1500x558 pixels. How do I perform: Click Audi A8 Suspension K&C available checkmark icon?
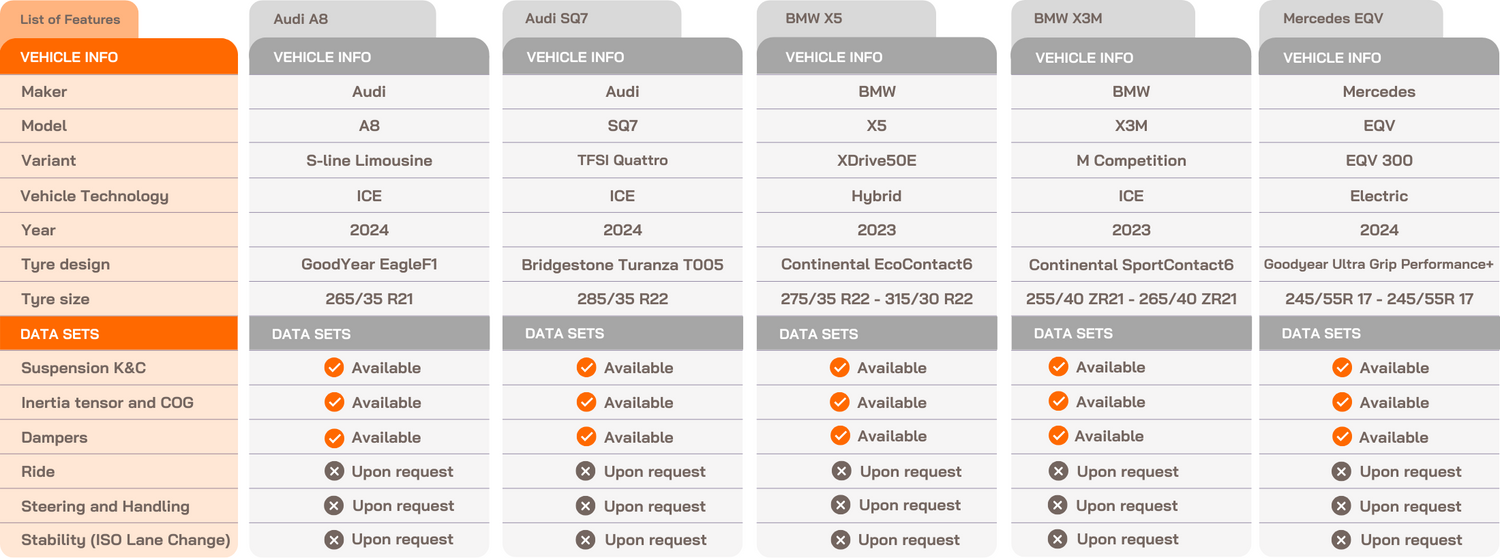click(334, 368)
